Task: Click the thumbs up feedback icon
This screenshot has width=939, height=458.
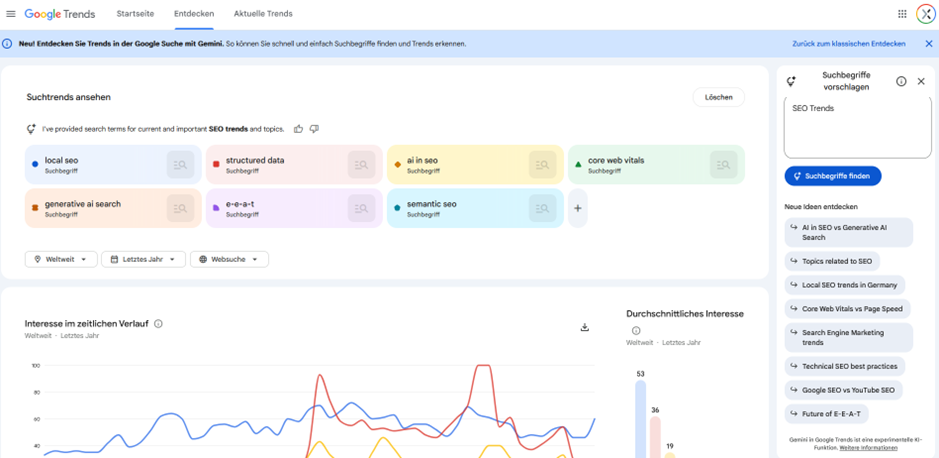Action: 298,129
